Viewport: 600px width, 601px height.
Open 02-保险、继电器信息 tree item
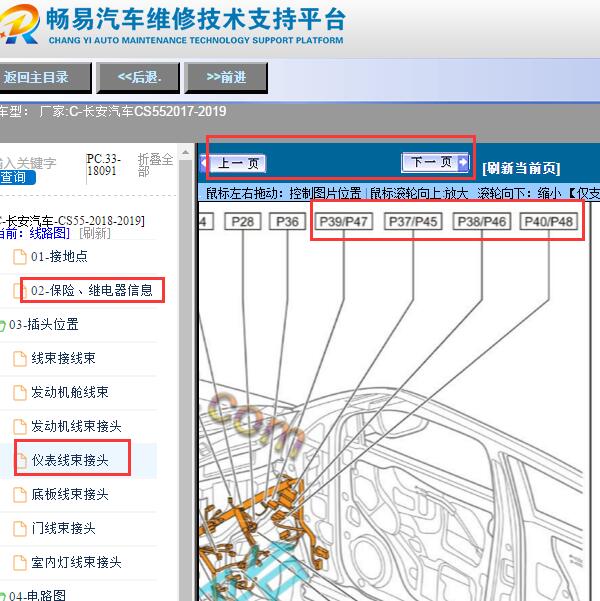[x=92, y=290]
